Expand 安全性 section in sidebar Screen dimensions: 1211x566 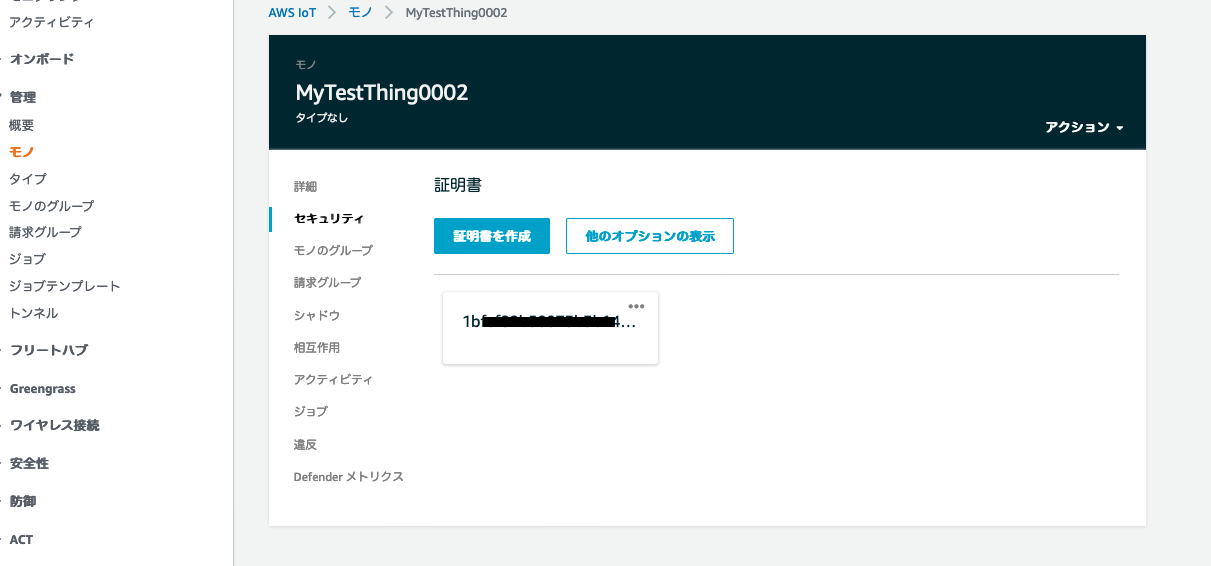[x=29, y=463]
